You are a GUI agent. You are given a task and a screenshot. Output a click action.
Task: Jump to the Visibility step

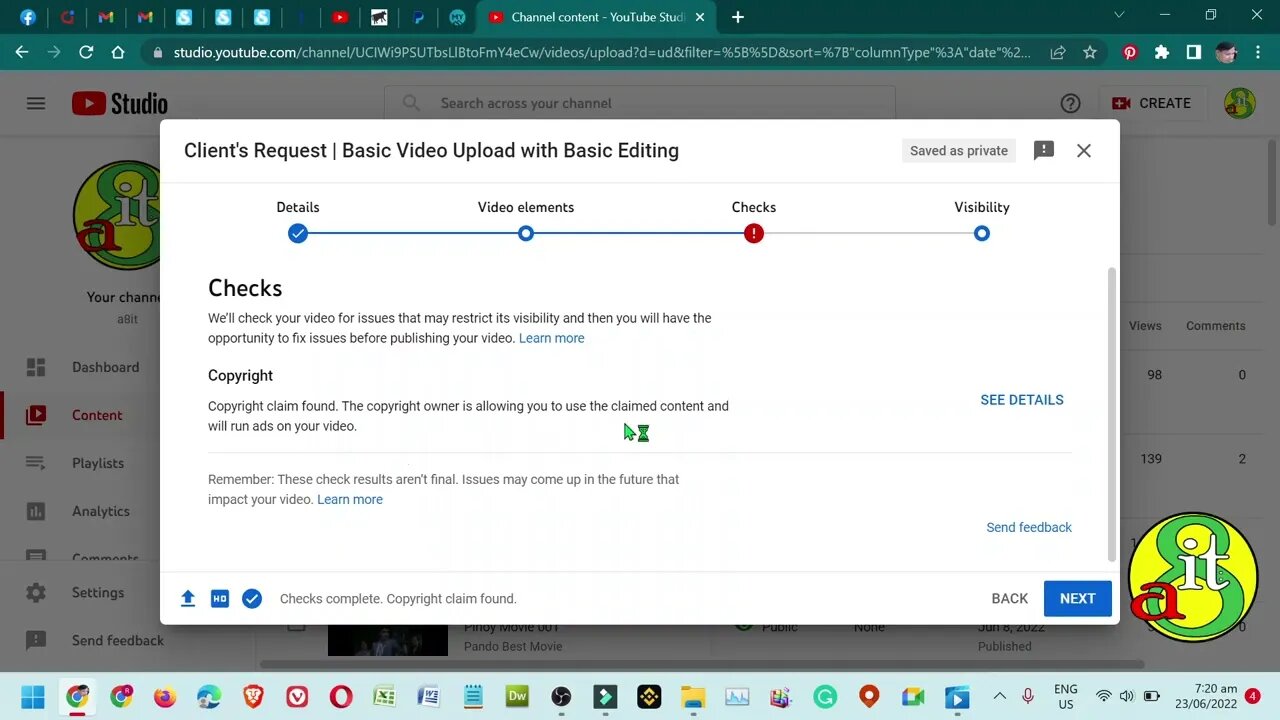982,233
